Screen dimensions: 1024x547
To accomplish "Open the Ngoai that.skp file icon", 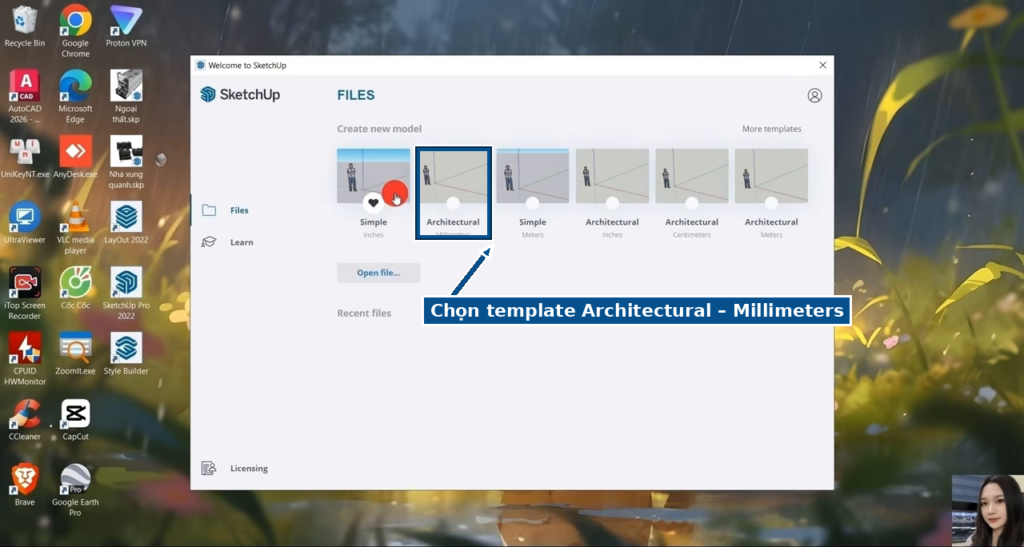I will [x=126, y=96].
